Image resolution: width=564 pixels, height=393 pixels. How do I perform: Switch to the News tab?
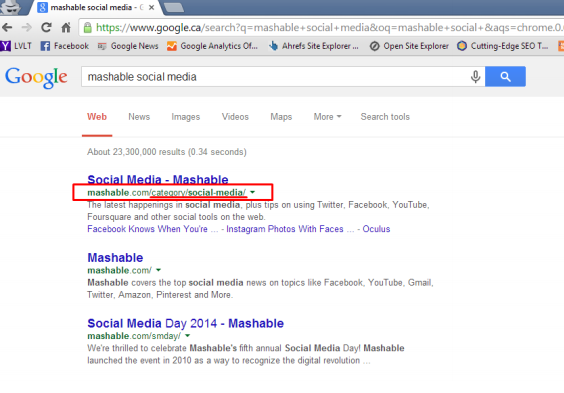tap(139, 117)
